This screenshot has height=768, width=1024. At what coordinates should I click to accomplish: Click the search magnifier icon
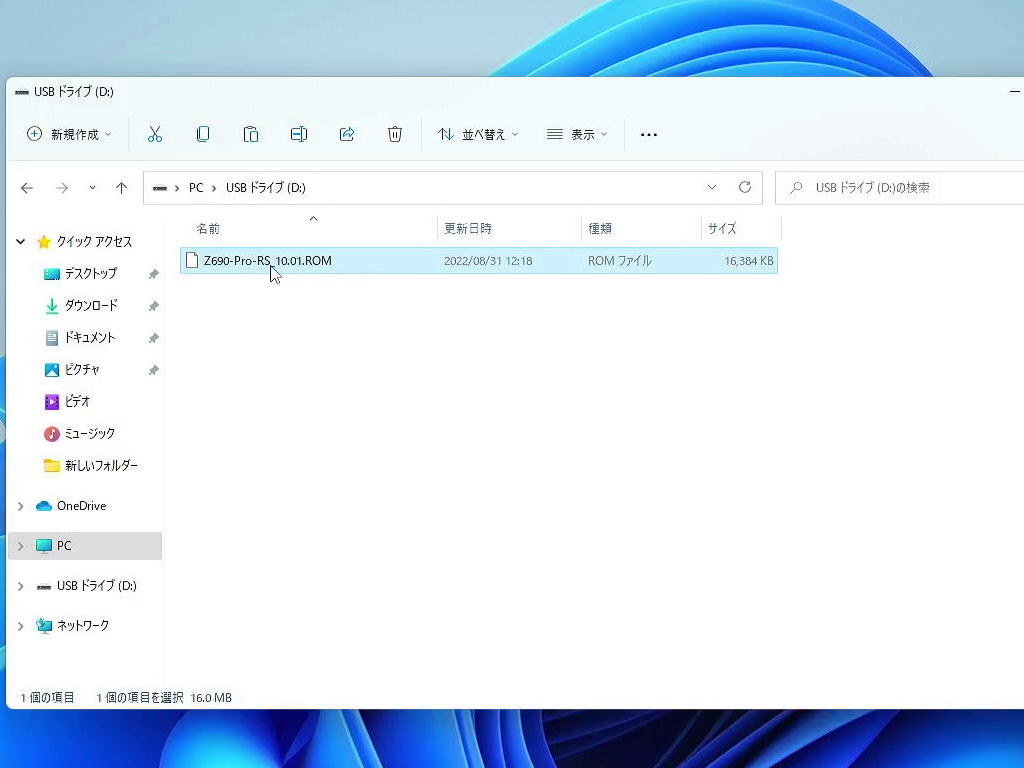coord(796,188)
